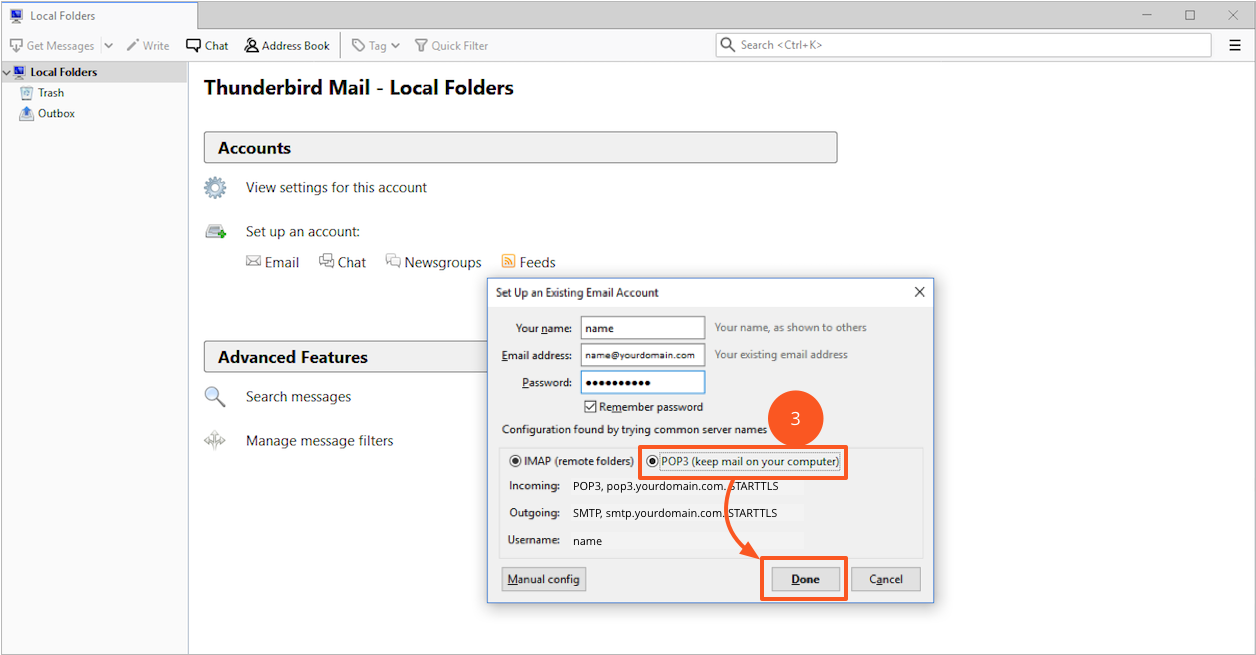Toggle the Quick Filter bar
This screenshot has width=1256, height=655.
point(452,46)
